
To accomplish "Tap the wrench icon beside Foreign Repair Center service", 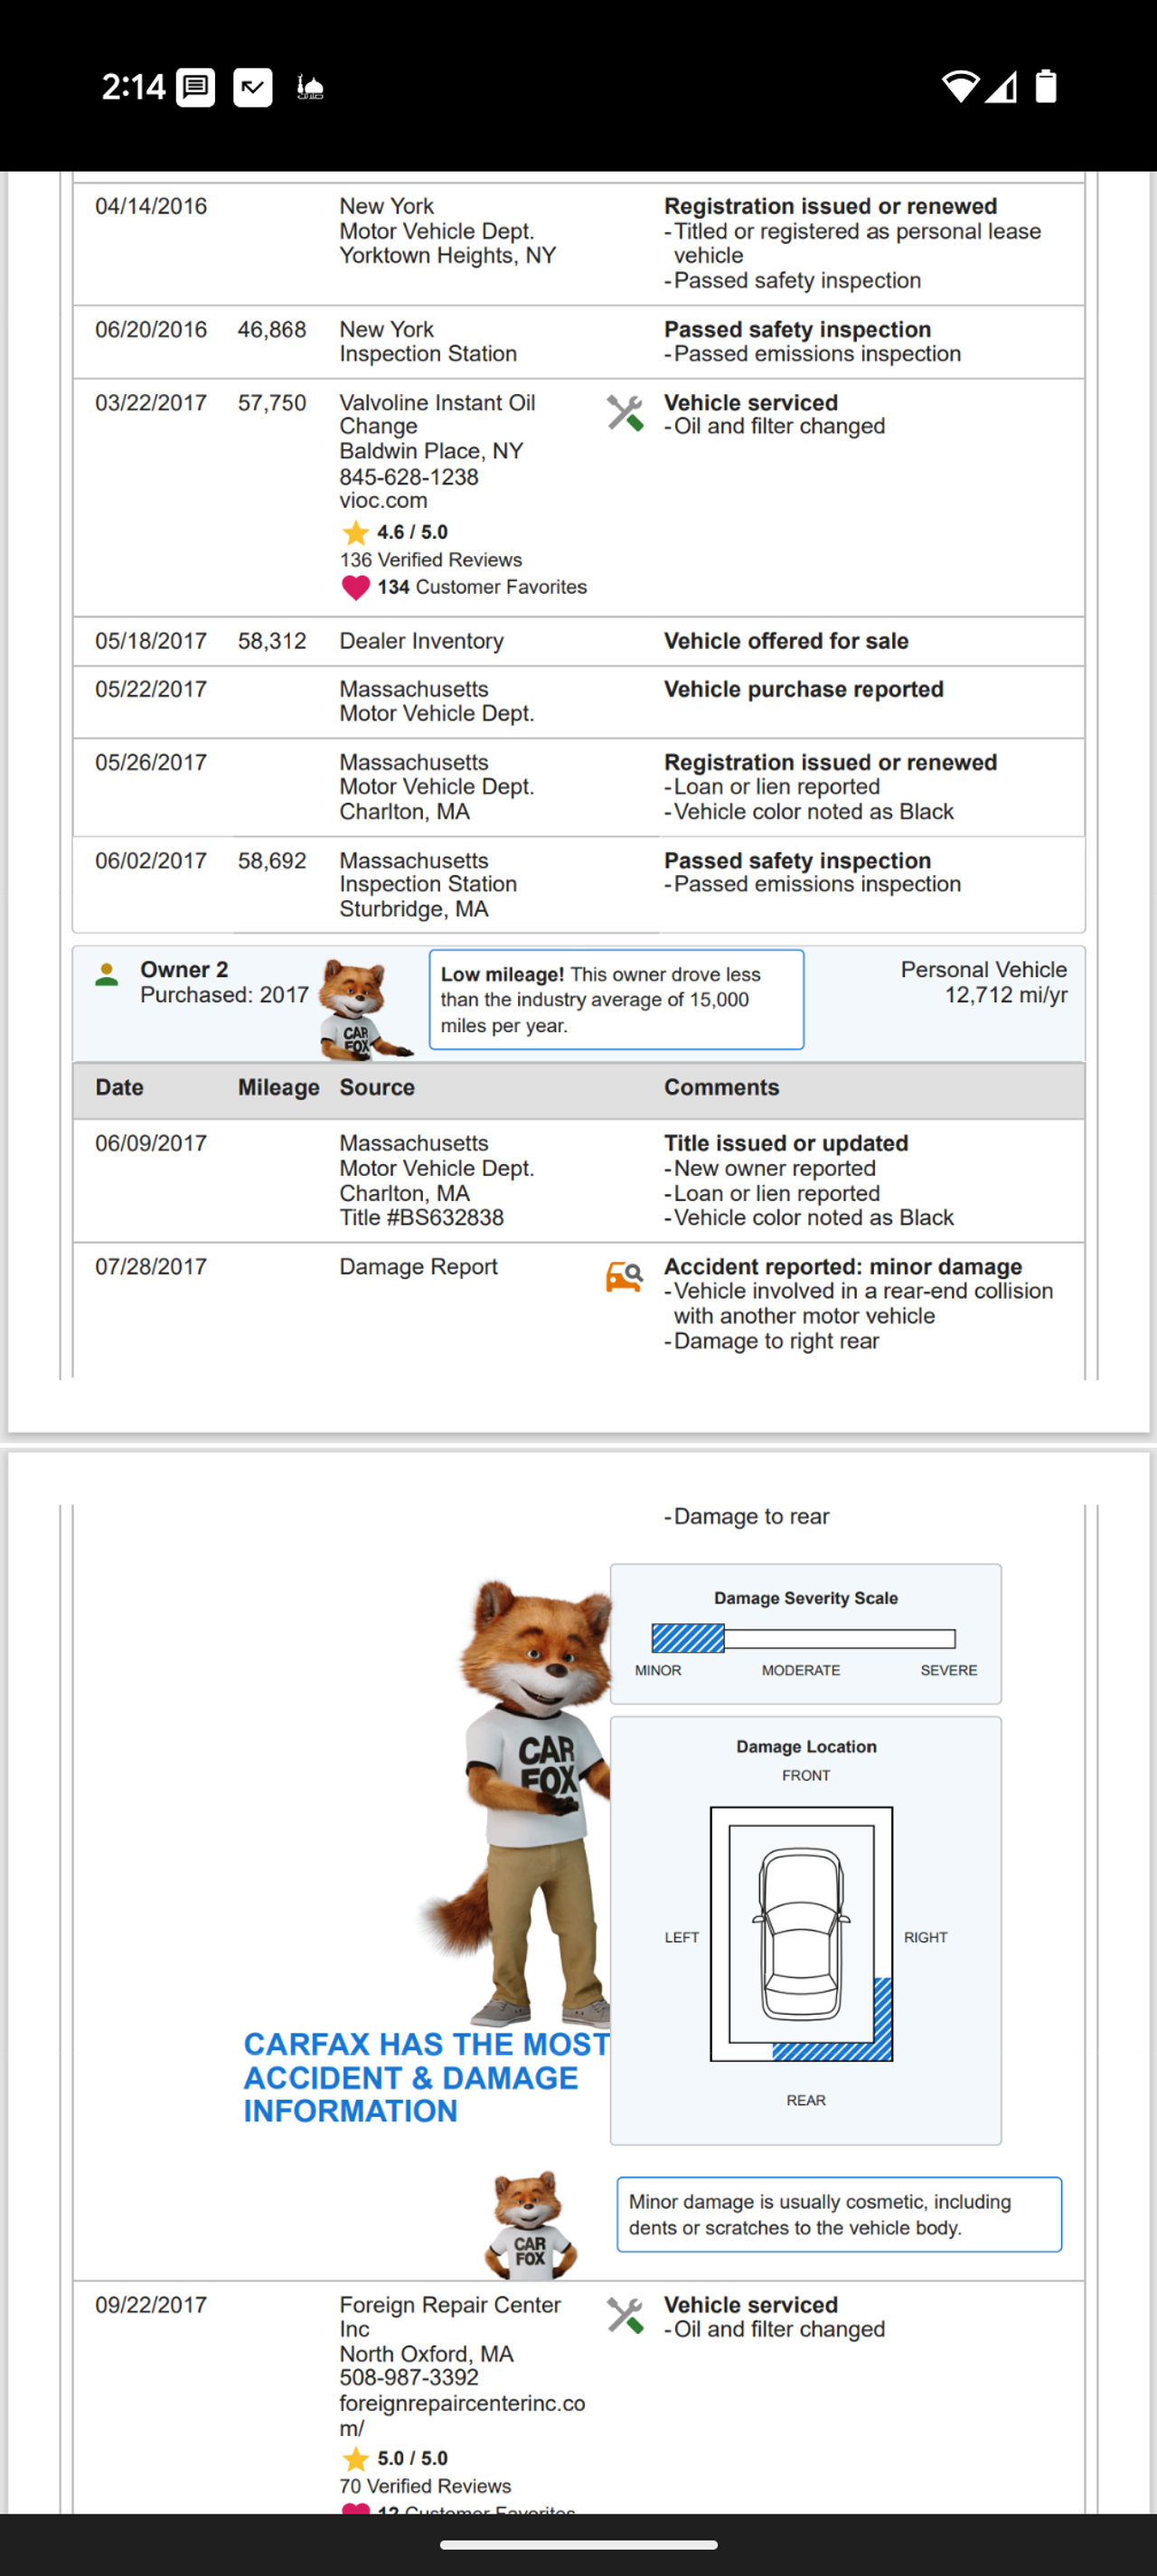I will tap(624, 2315).
